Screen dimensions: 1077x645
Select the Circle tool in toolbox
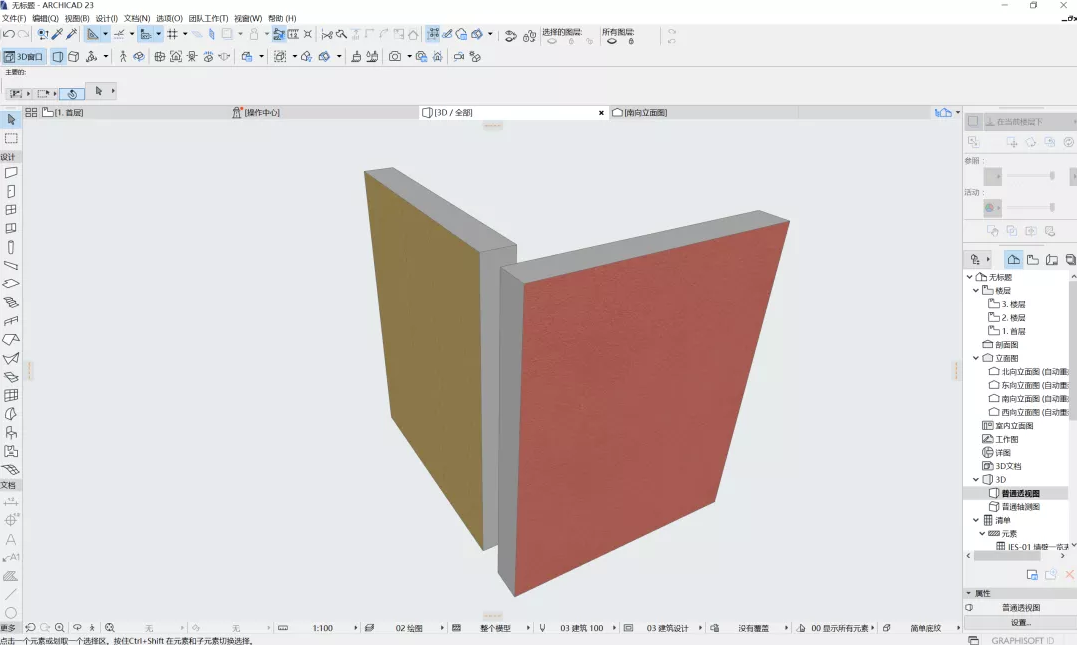click(11, 613)
